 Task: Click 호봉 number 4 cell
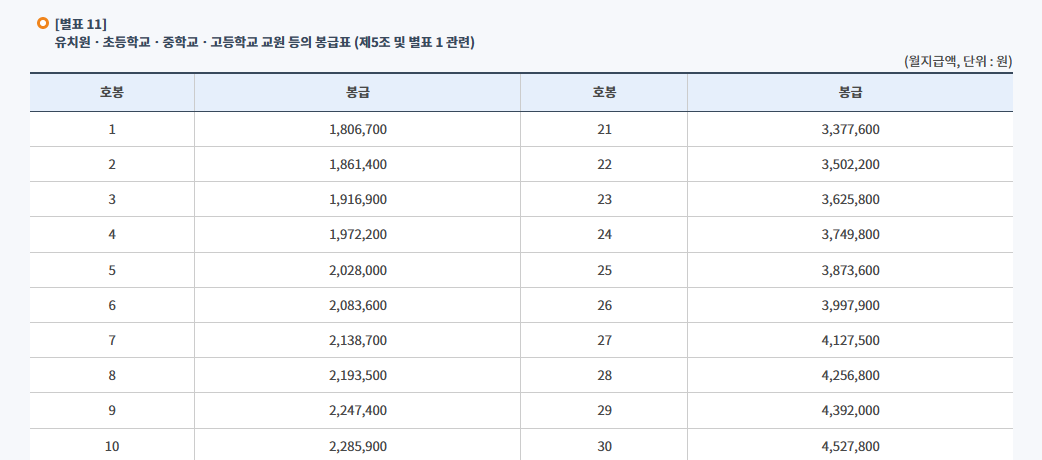[112, 235]
